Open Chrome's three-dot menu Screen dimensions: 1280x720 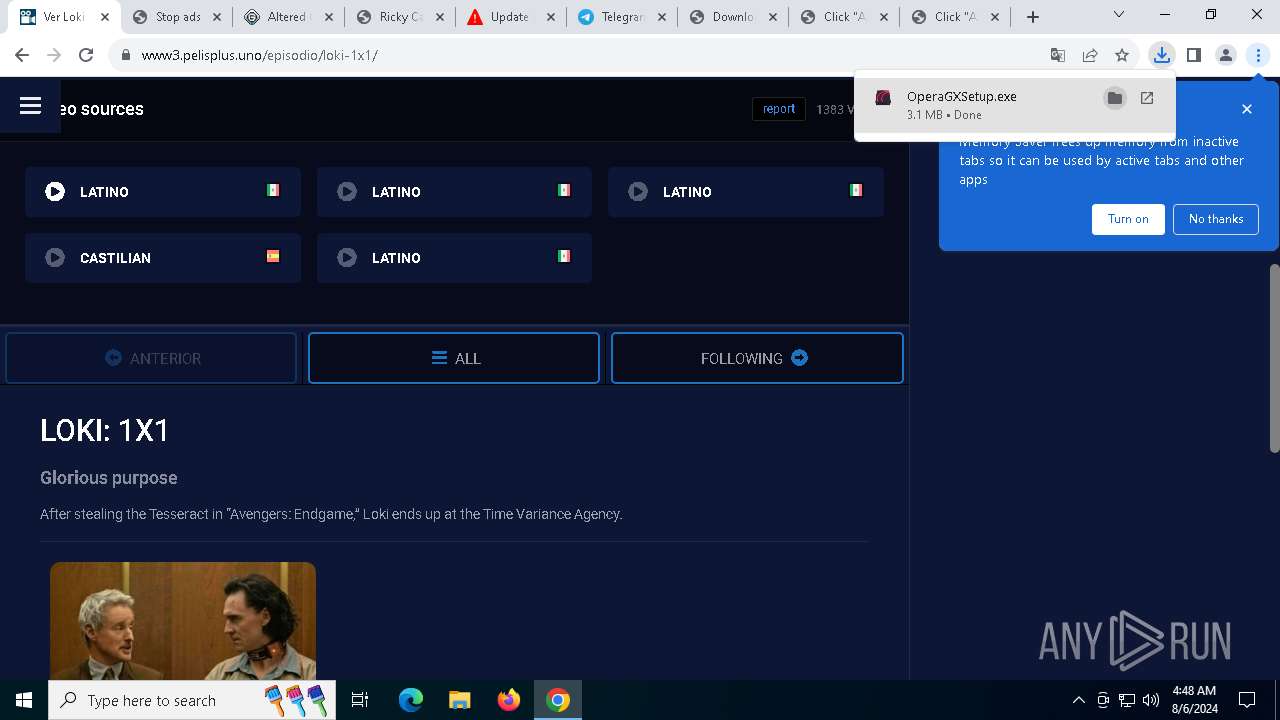[1258, 55]
